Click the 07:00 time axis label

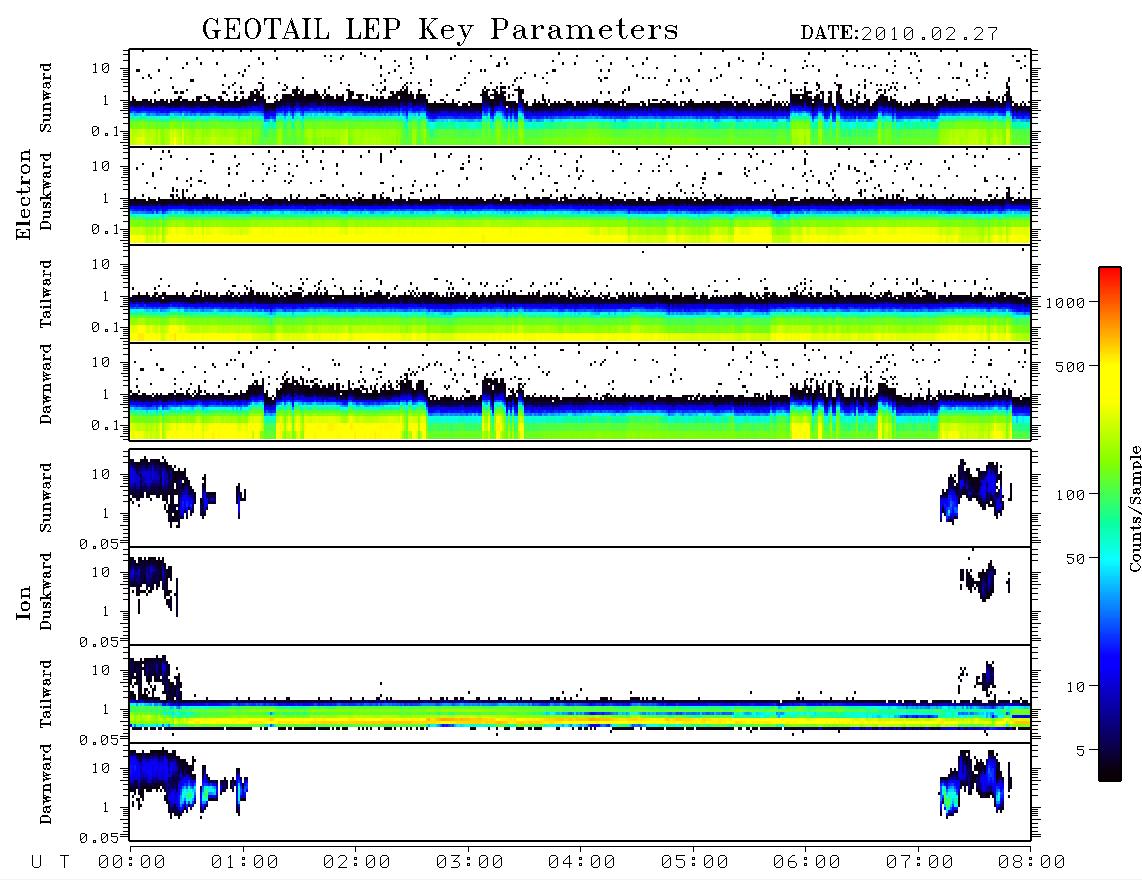pos(920,863)
